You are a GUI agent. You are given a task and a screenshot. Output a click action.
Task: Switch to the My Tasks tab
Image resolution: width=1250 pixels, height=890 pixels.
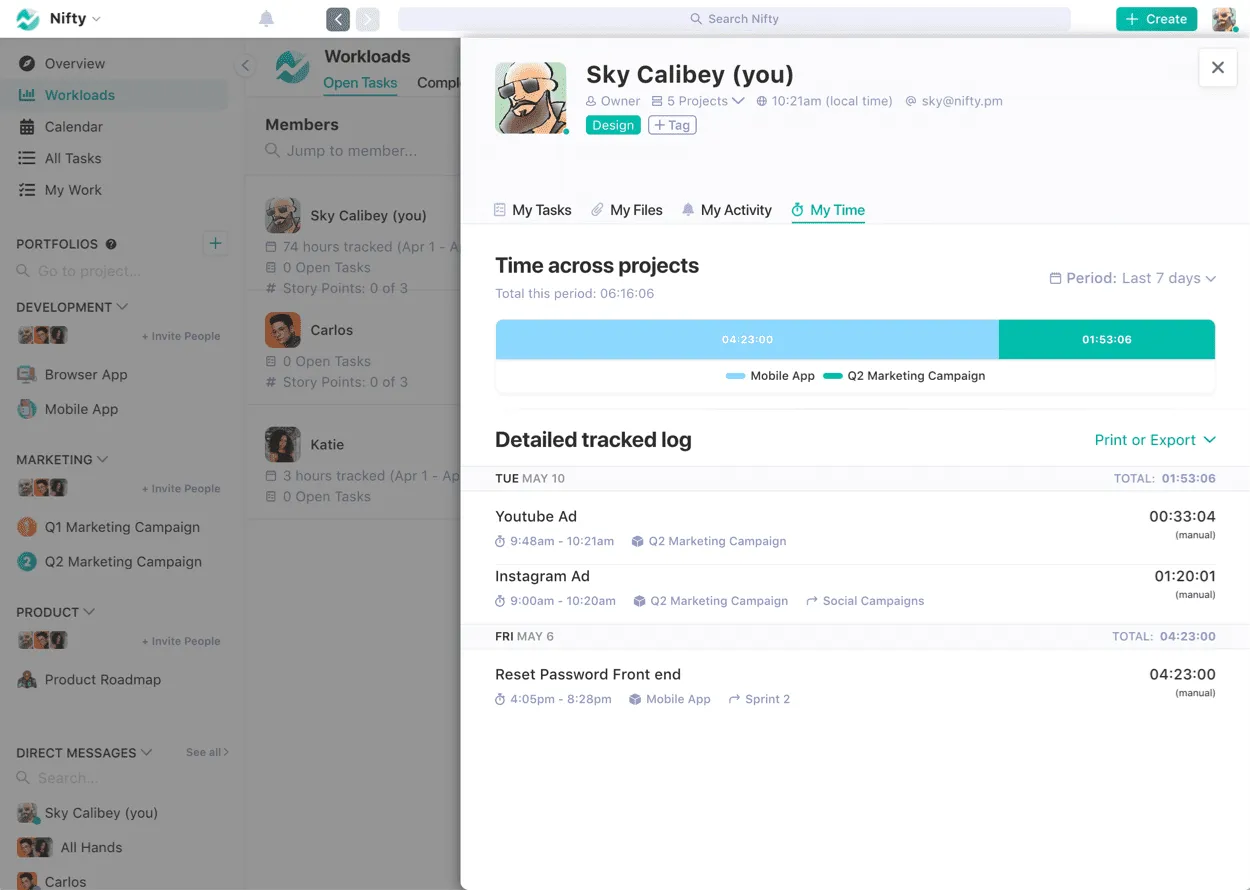point(540,210)
